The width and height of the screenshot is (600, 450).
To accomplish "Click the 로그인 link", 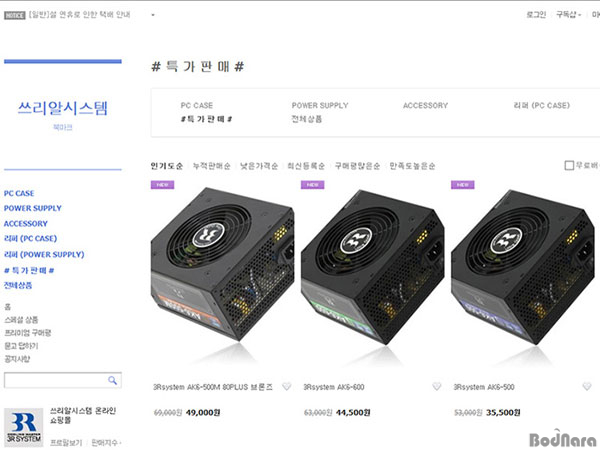I will [536, 15].
